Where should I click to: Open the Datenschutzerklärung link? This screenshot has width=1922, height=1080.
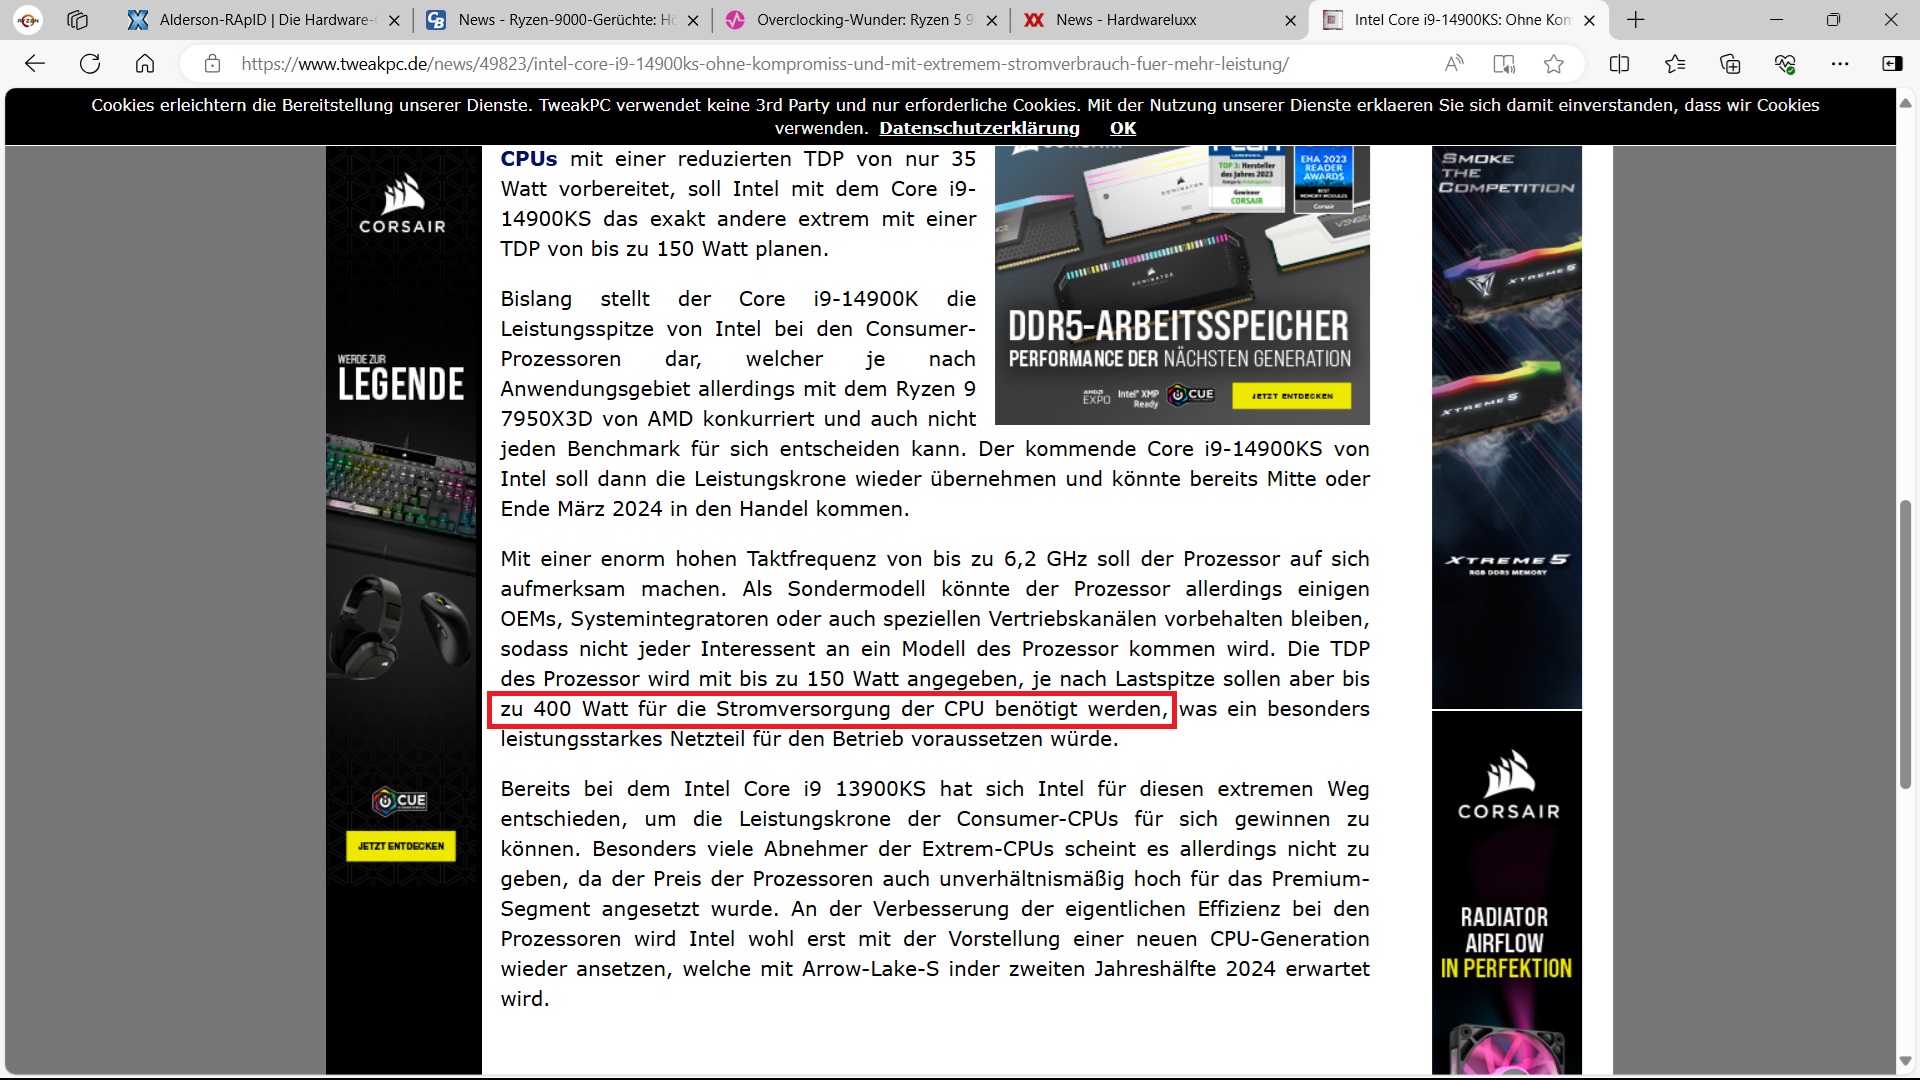(x=979, y=128)
